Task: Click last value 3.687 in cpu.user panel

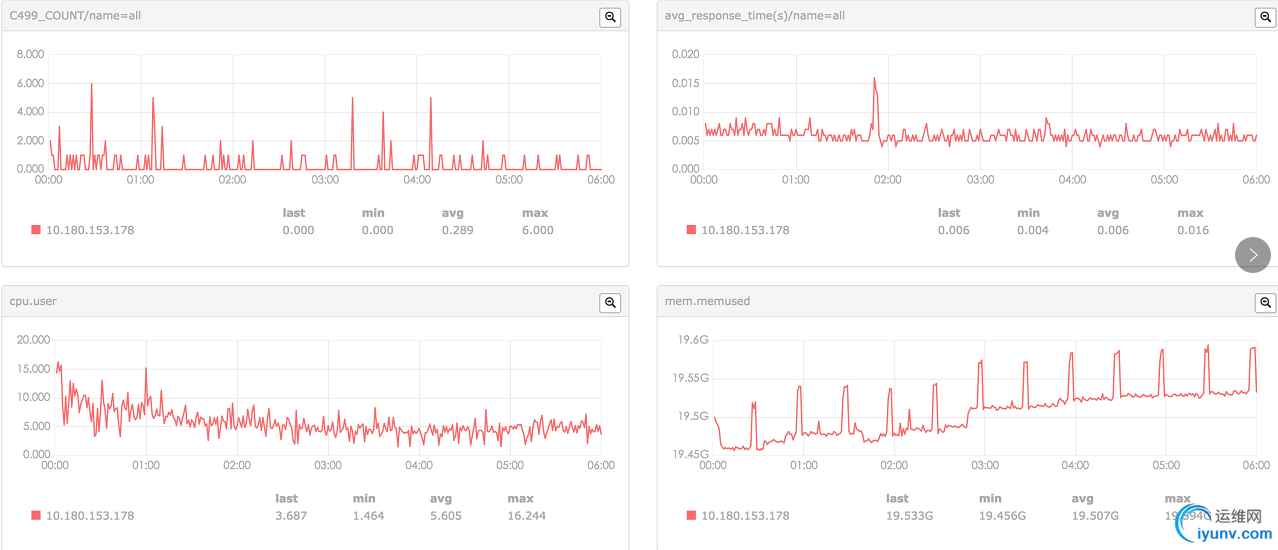Action: coord(291,516)
